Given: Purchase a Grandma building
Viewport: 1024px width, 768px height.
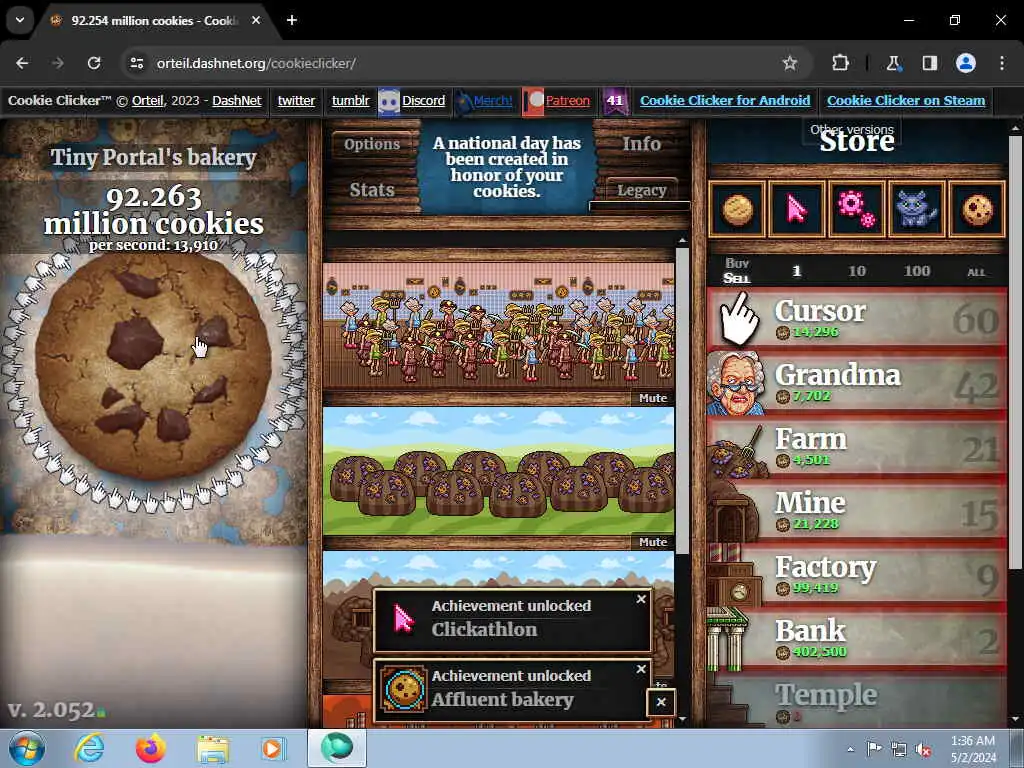Looking at the screenshot, I should coord(857,383).
